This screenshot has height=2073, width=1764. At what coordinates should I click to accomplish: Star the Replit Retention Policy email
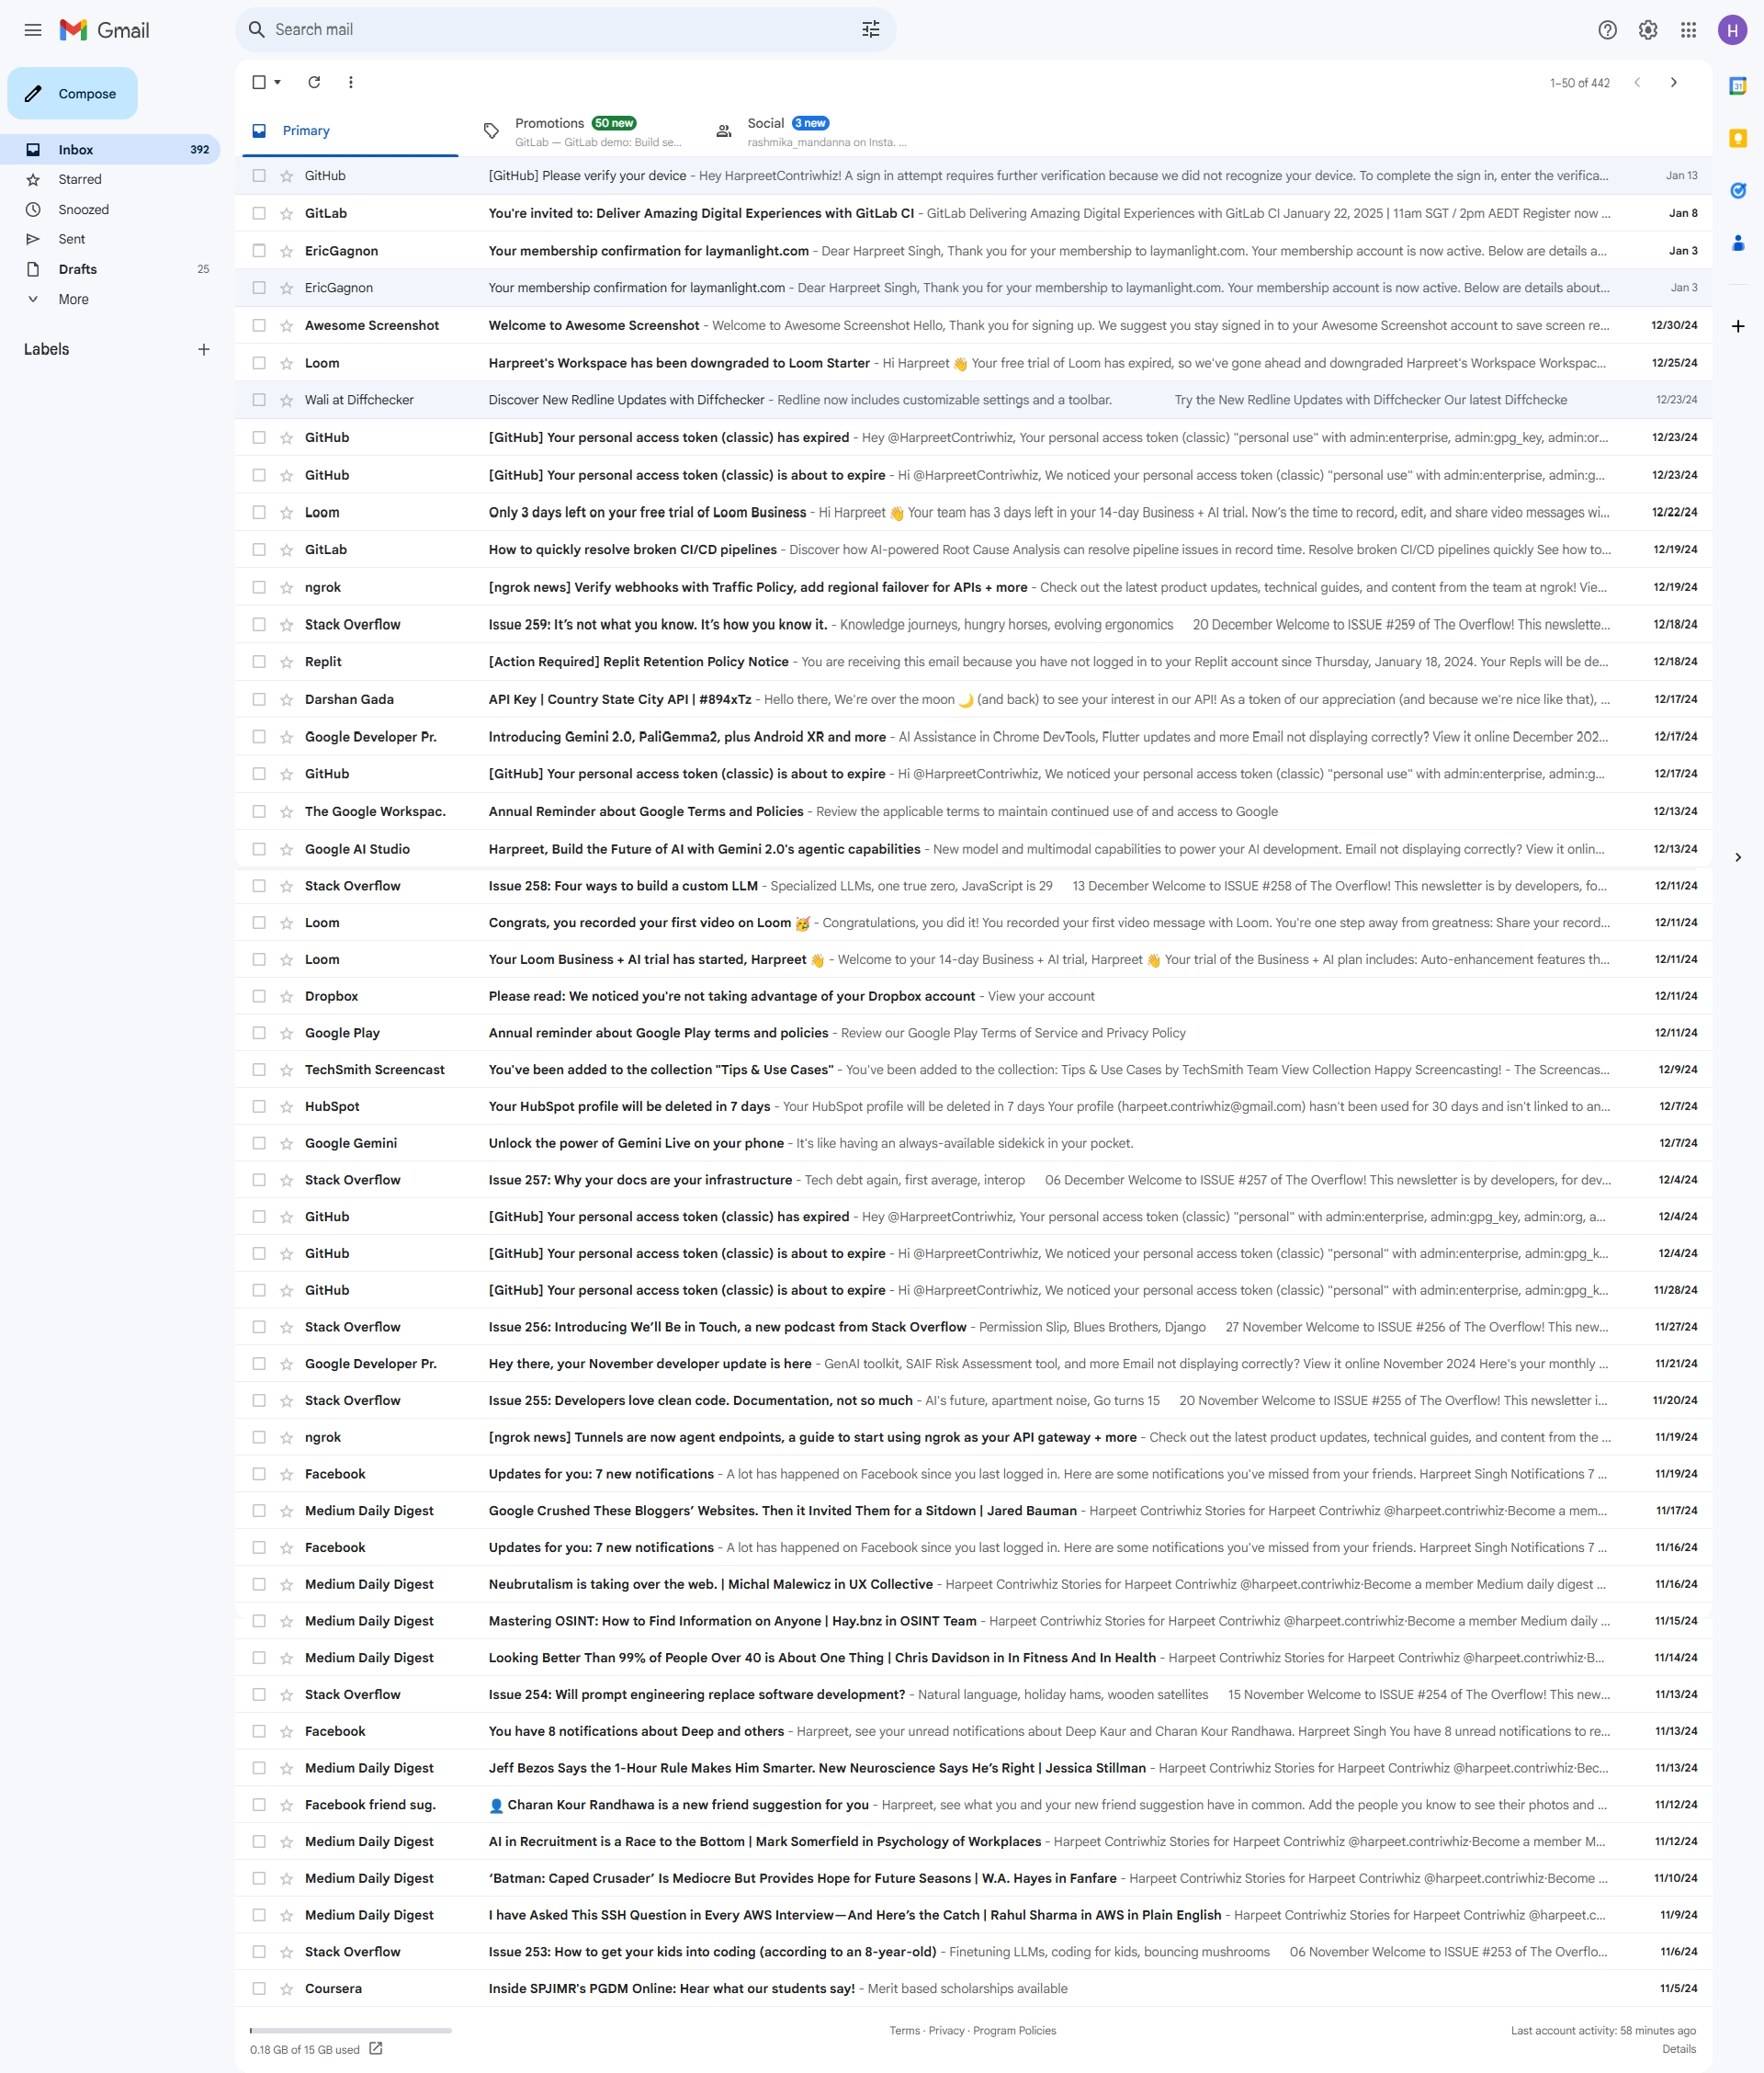pos(286,662)
